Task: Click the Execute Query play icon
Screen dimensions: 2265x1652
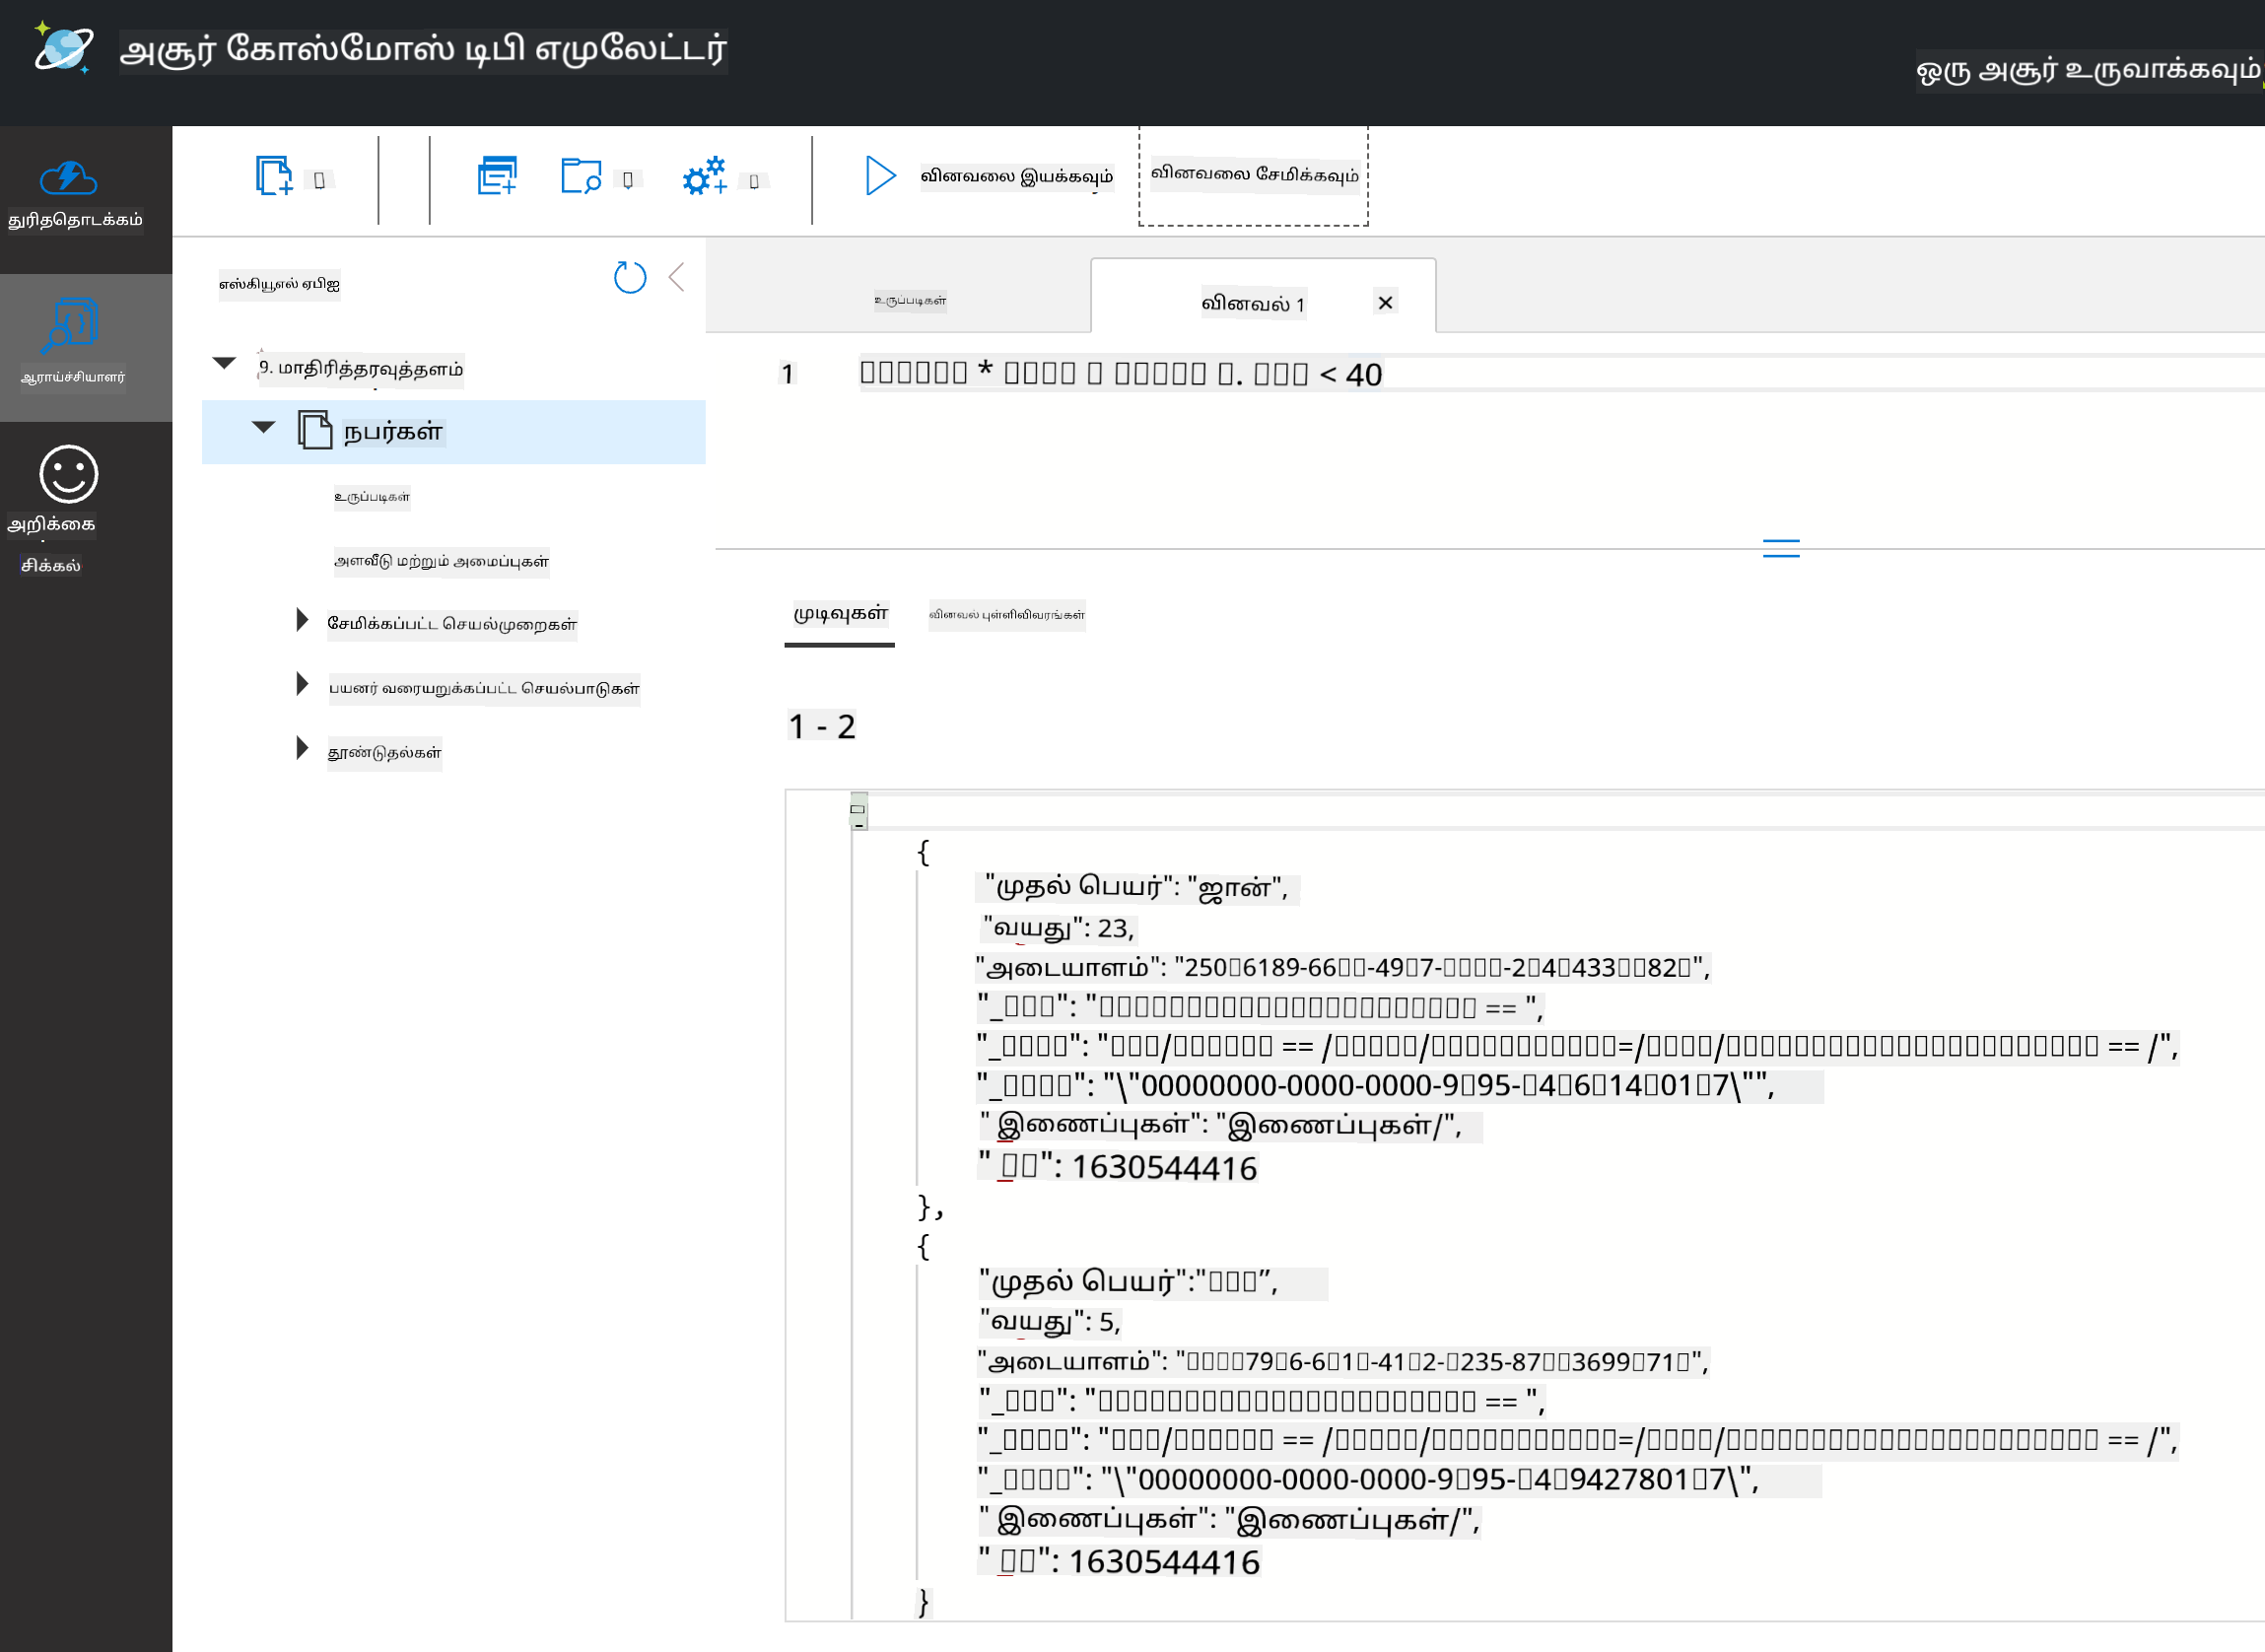Action: tap(880, 176)
